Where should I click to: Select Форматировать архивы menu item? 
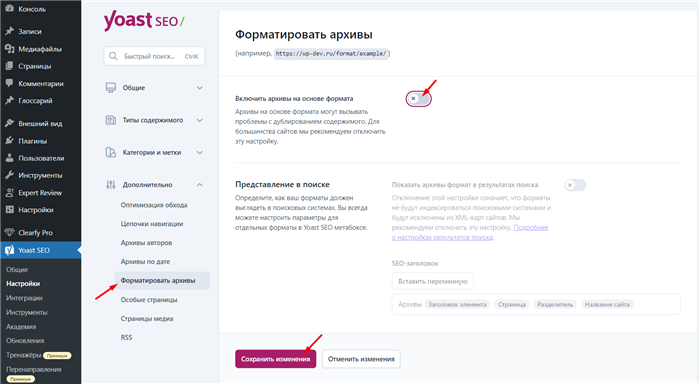(162, 280)
